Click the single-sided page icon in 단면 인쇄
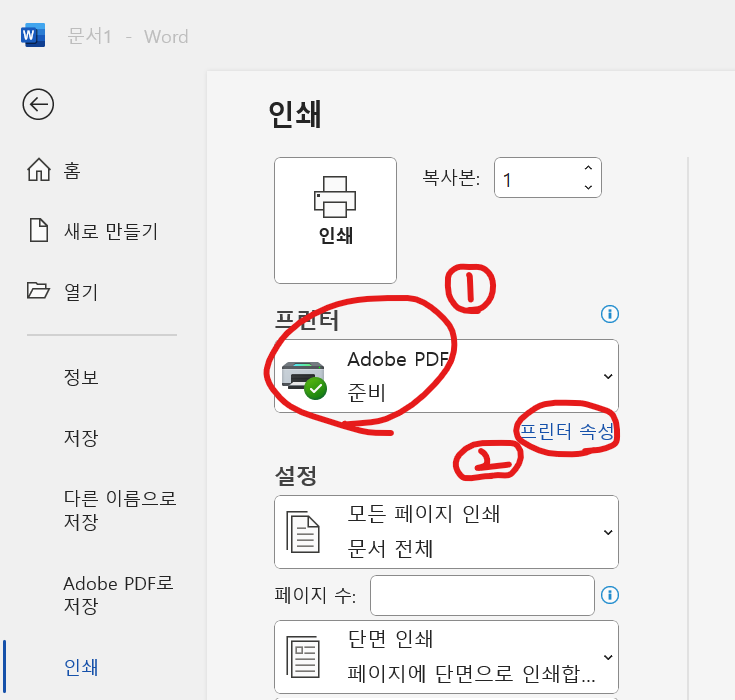Screen dimensions: 735x700 click(x=303, y=657)
